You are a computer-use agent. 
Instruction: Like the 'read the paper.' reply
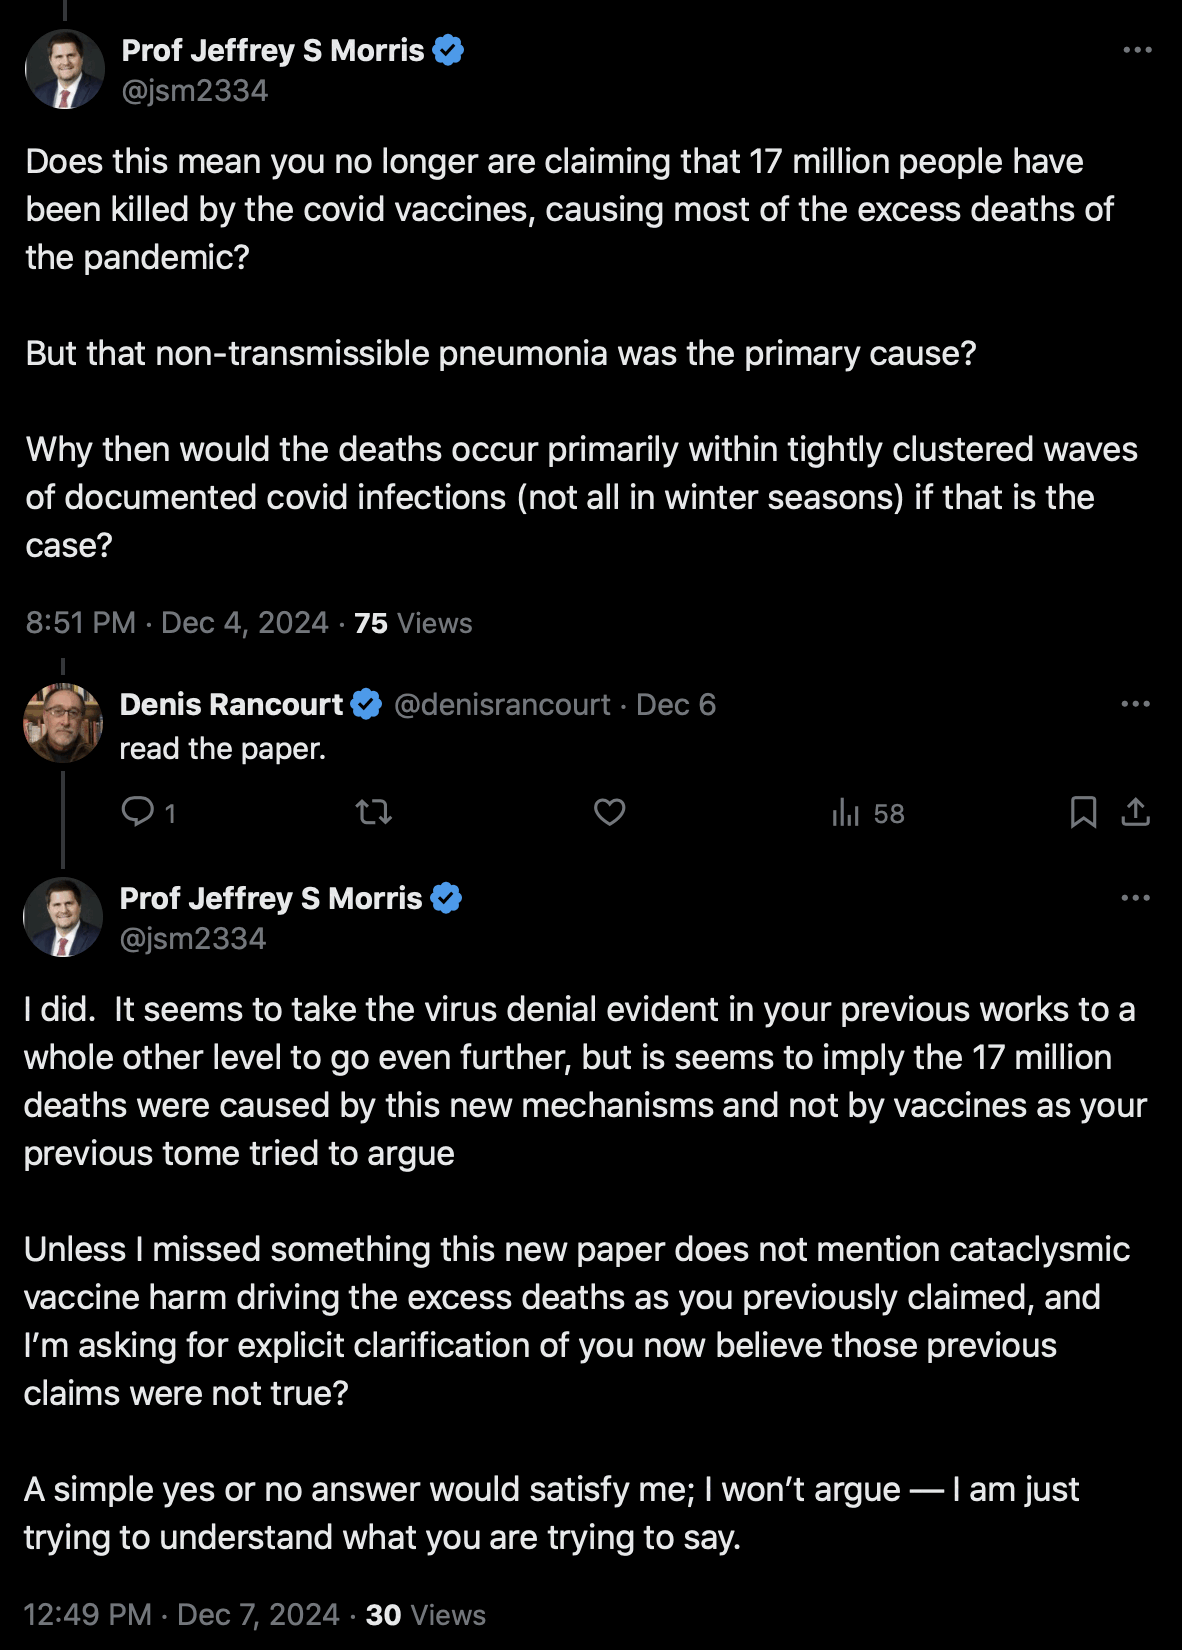click(609, 811)
